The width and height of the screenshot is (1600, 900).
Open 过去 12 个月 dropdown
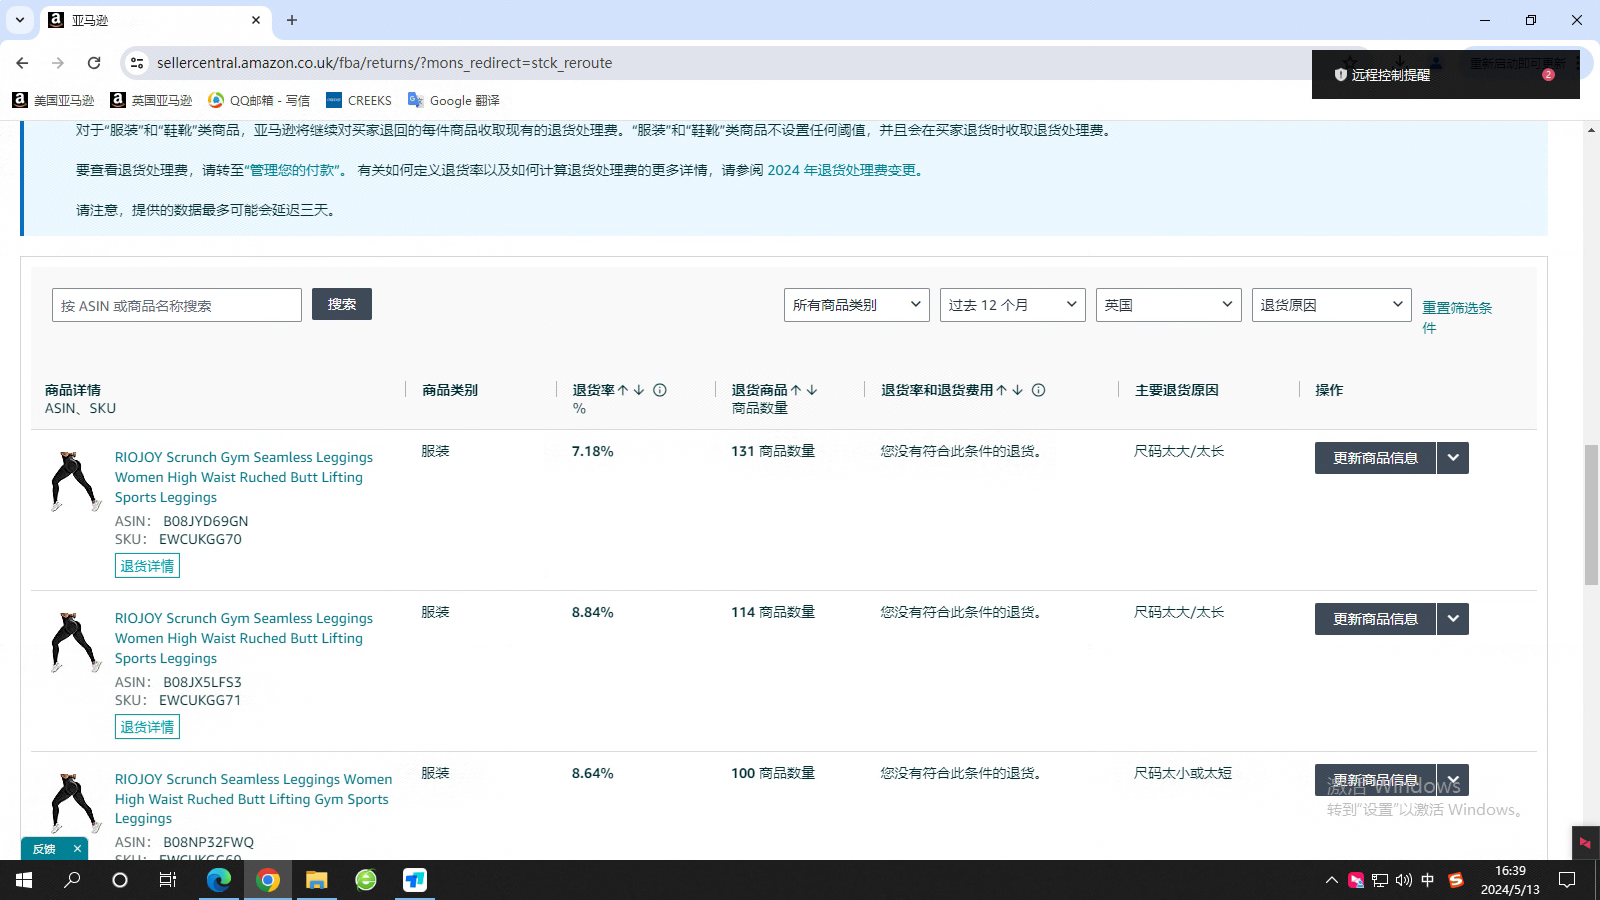pos(1013,305)
